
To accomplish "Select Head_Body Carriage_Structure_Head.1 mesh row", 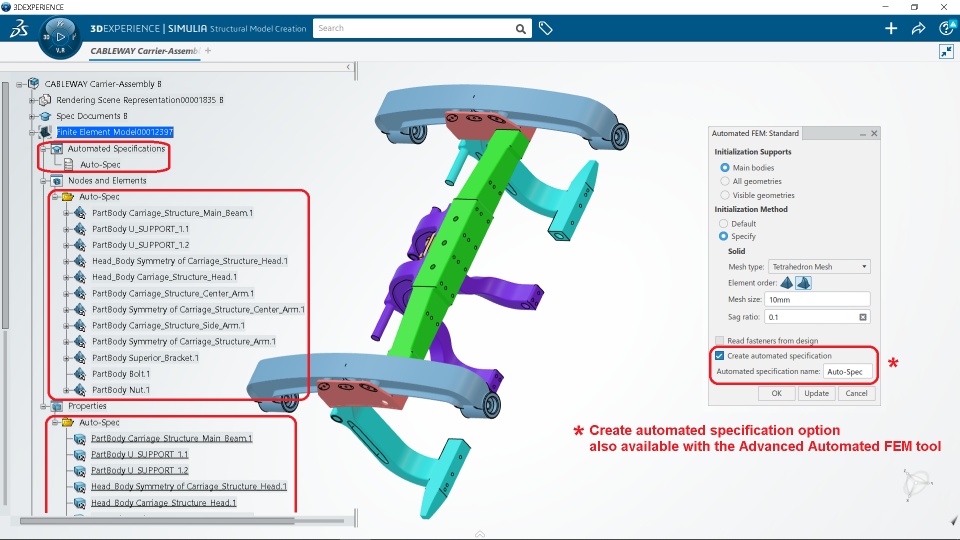I will pyautogui.click(x=164, y=277).
